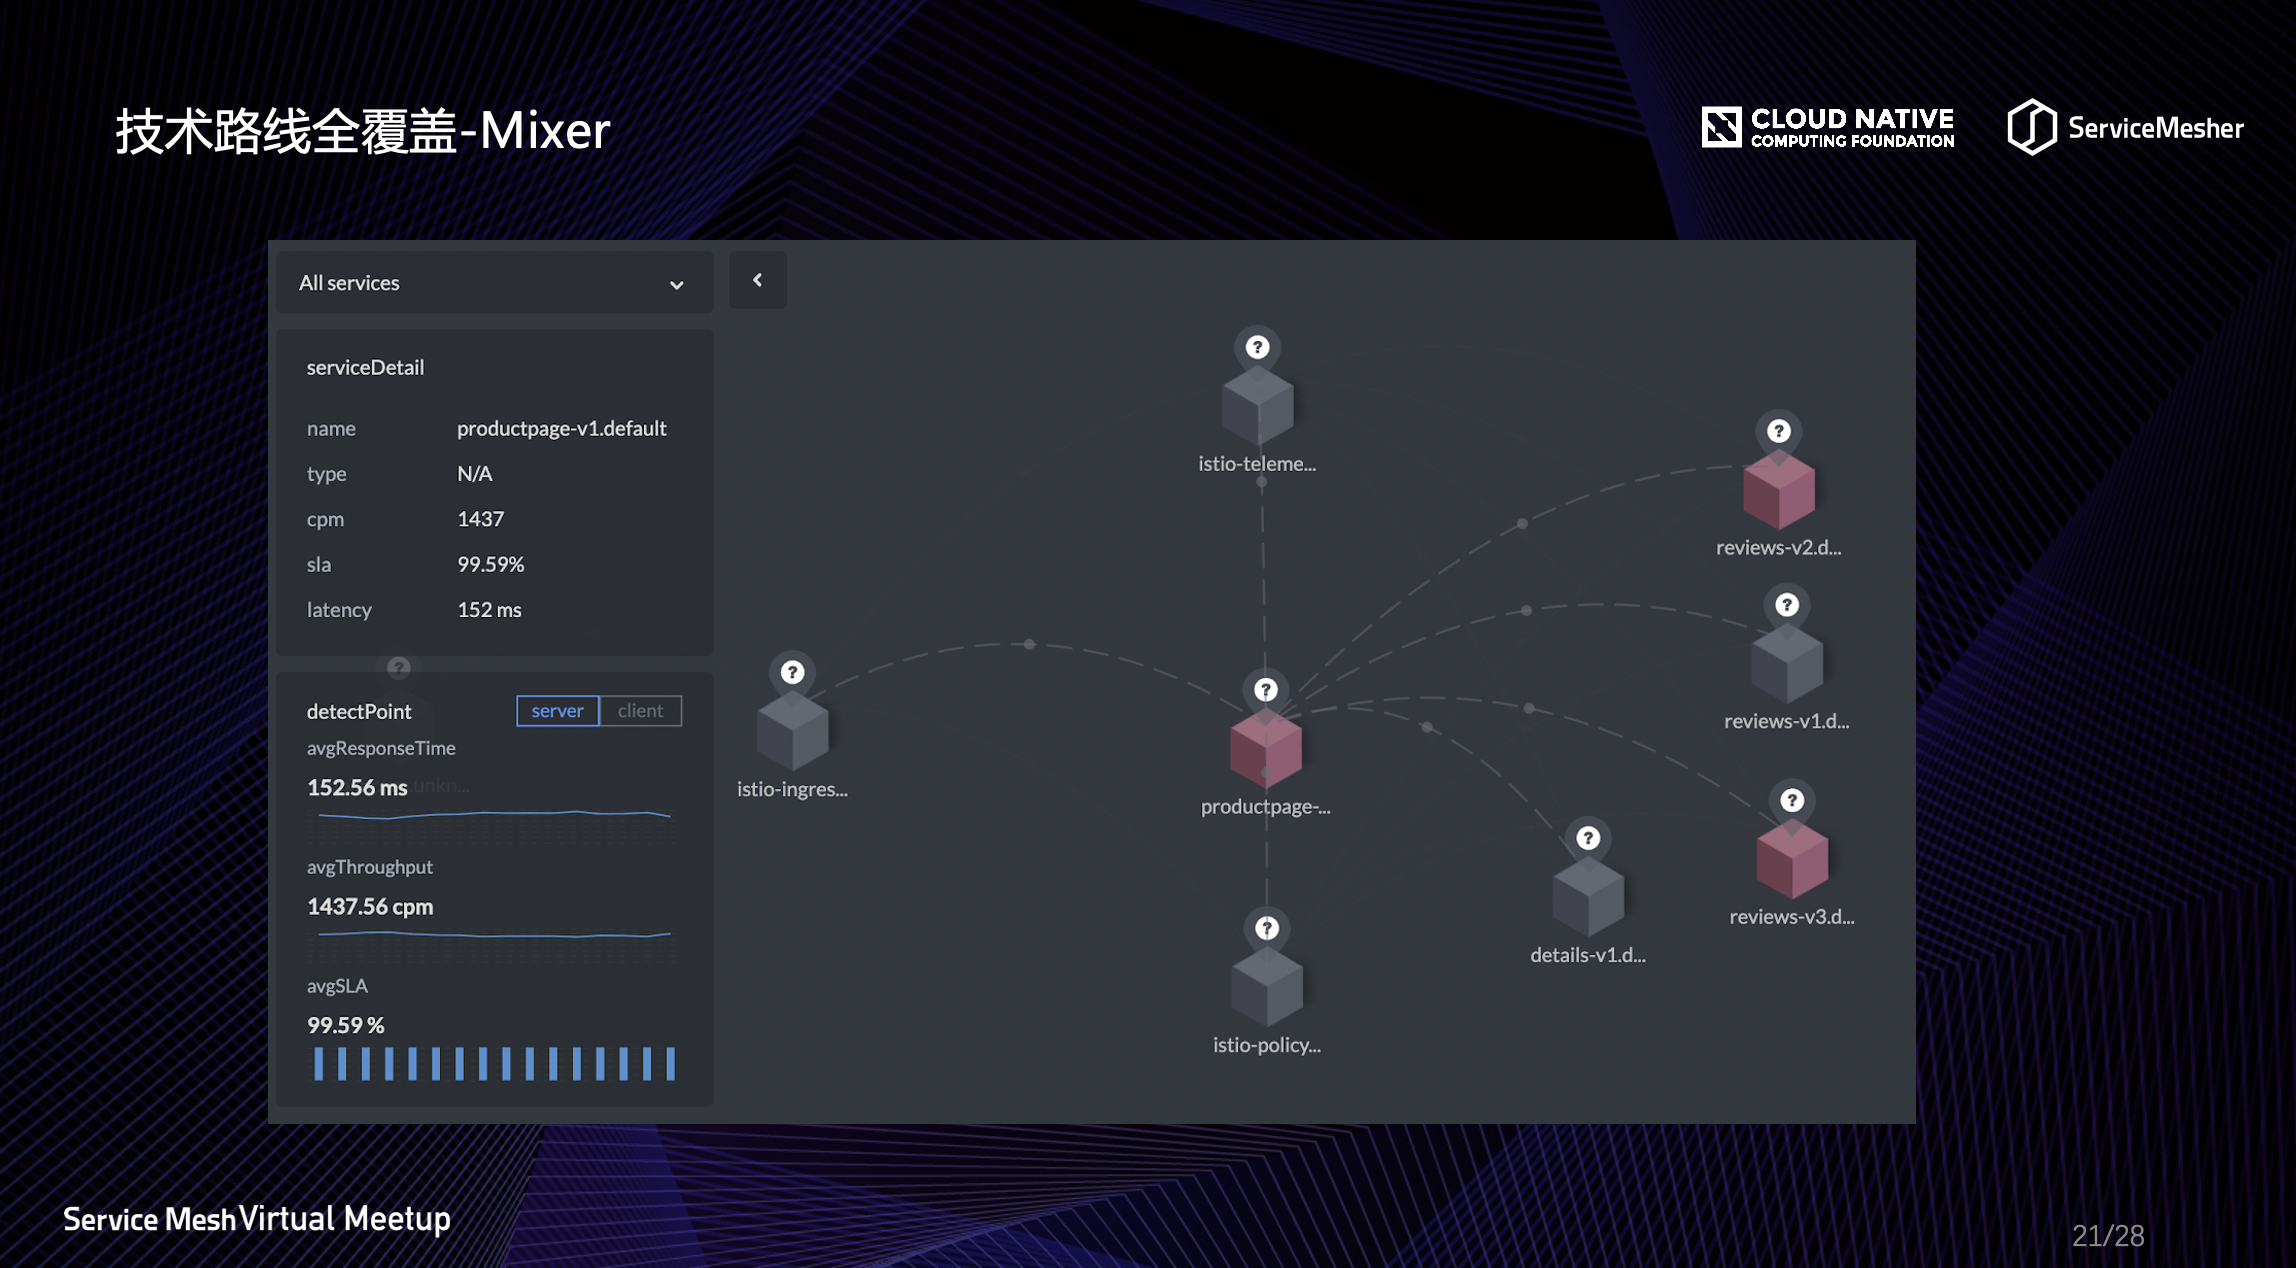
Task: Select the istio-policy cube node
Action: (1266, 987)
